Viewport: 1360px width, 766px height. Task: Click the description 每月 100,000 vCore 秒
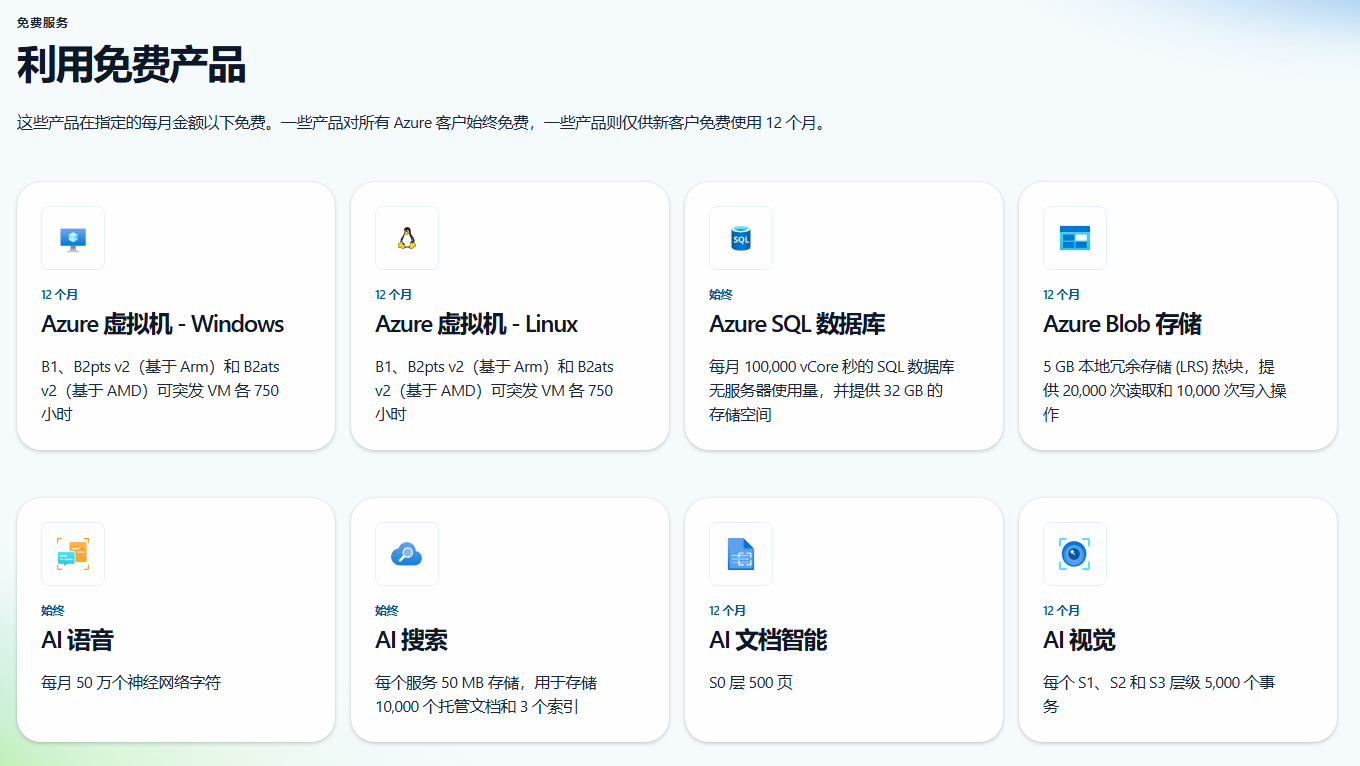pyautogui.click(x=832, y=390)
